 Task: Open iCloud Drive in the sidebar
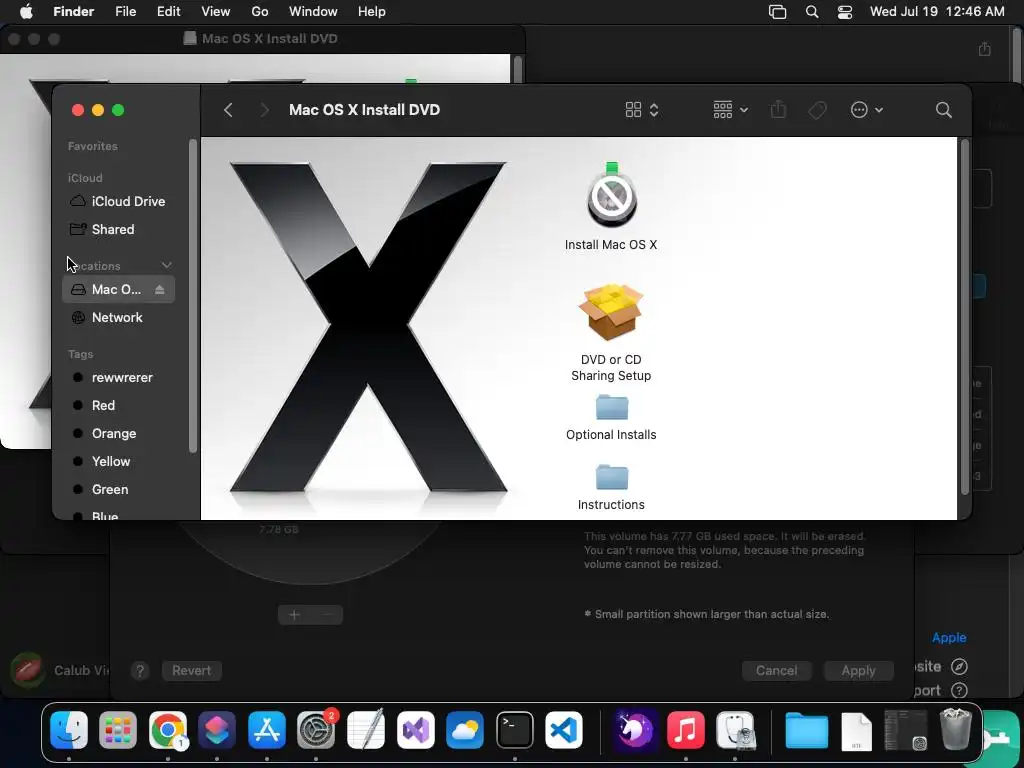click(x=118, y=201)
